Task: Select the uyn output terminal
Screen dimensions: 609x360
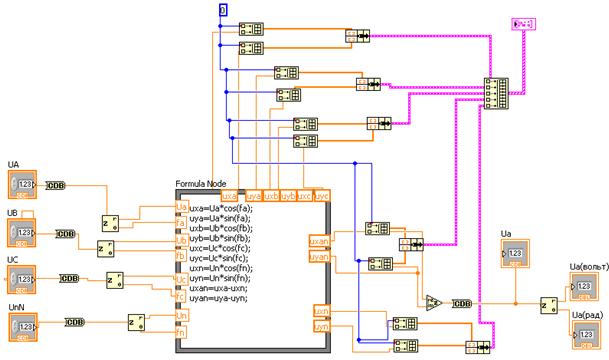Action: tap(322, 327)
